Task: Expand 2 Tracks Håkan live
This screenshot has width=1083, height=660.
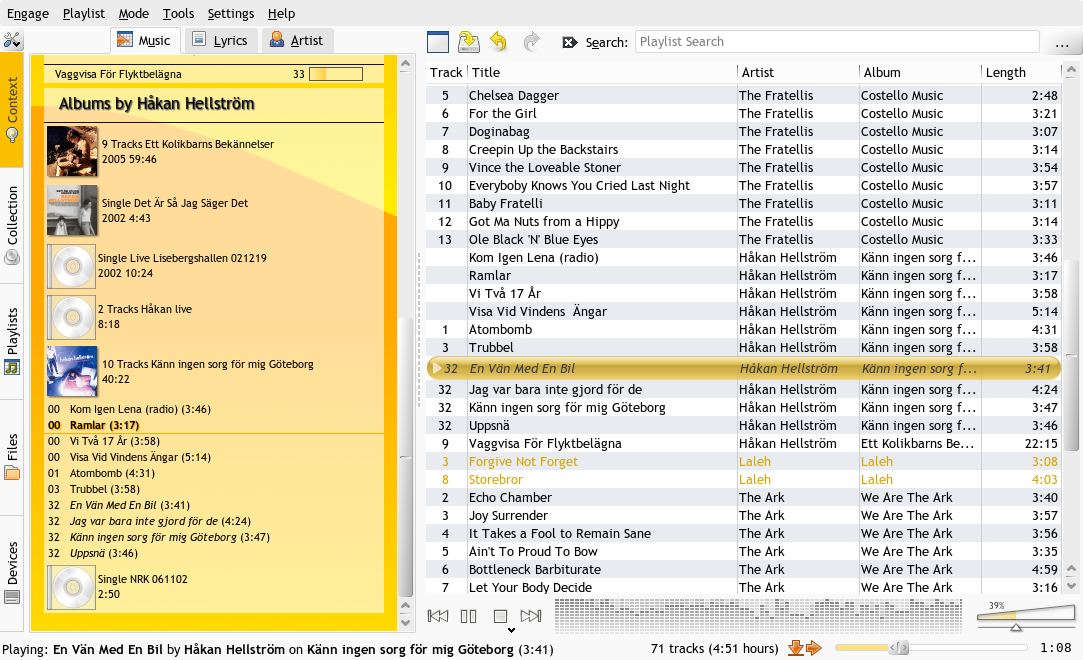Action: point(144,317)
